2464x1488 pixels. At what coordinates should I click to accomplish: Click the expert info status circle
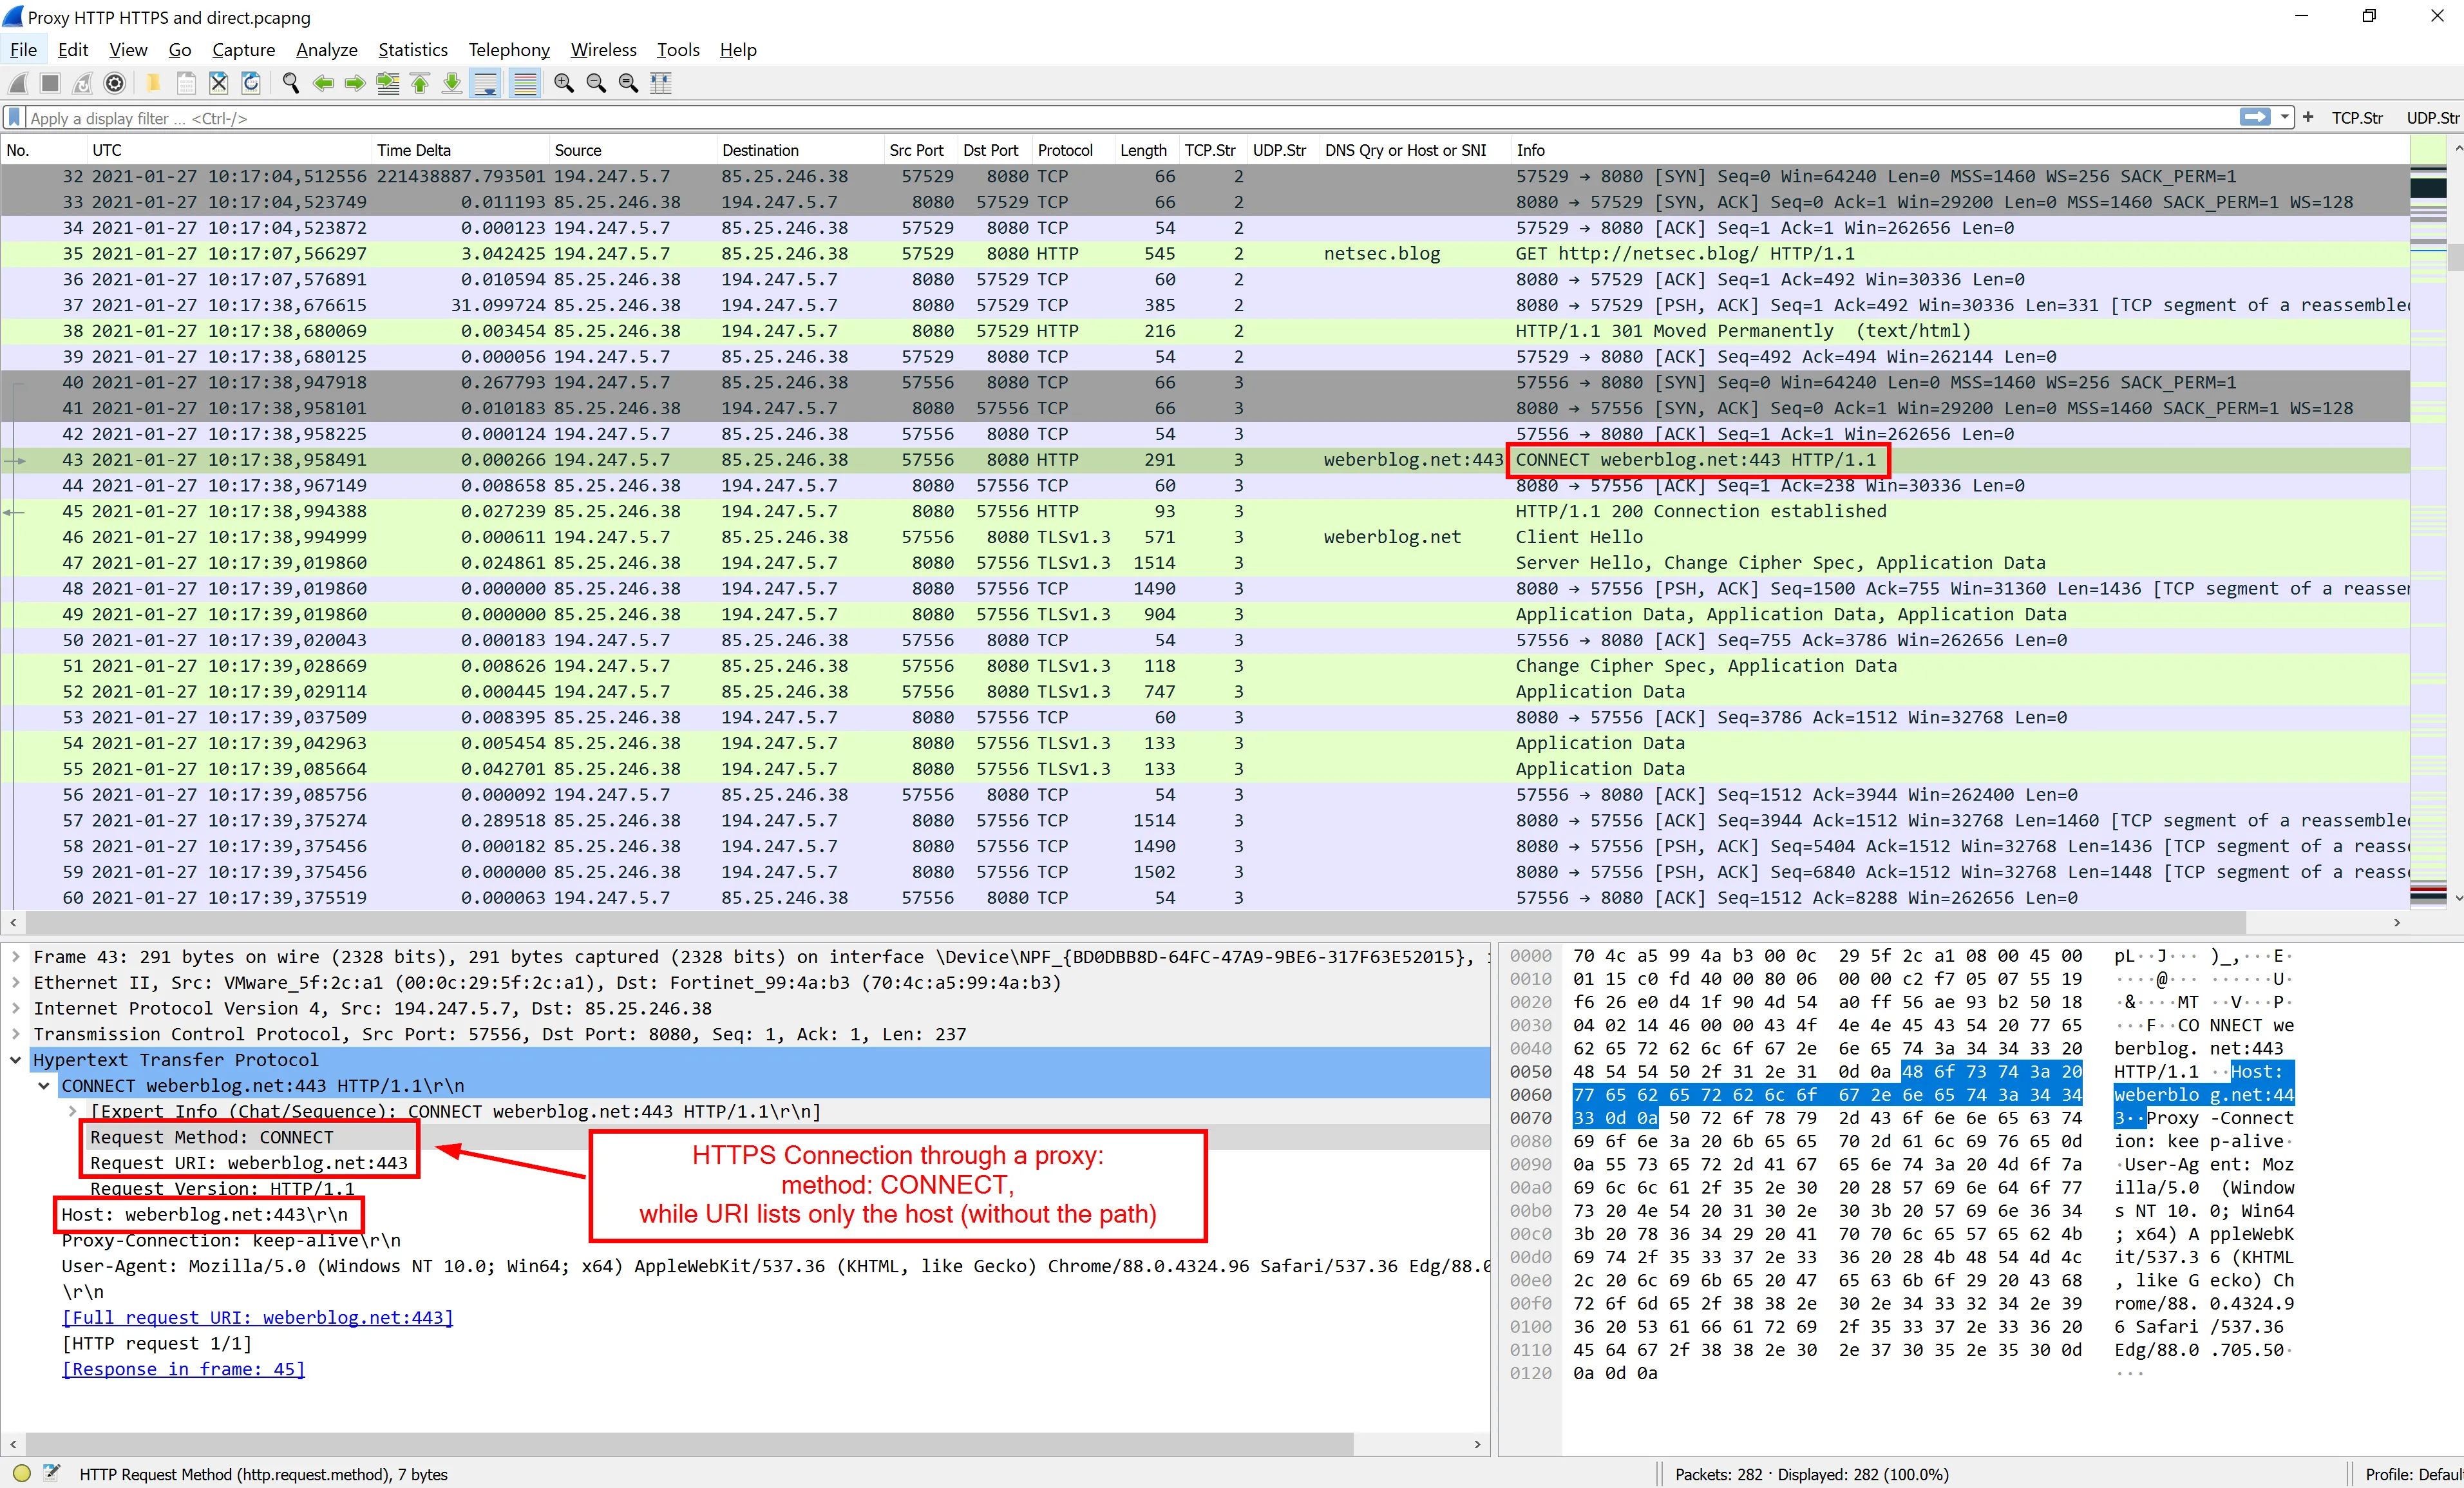[x=21, y=1473]
